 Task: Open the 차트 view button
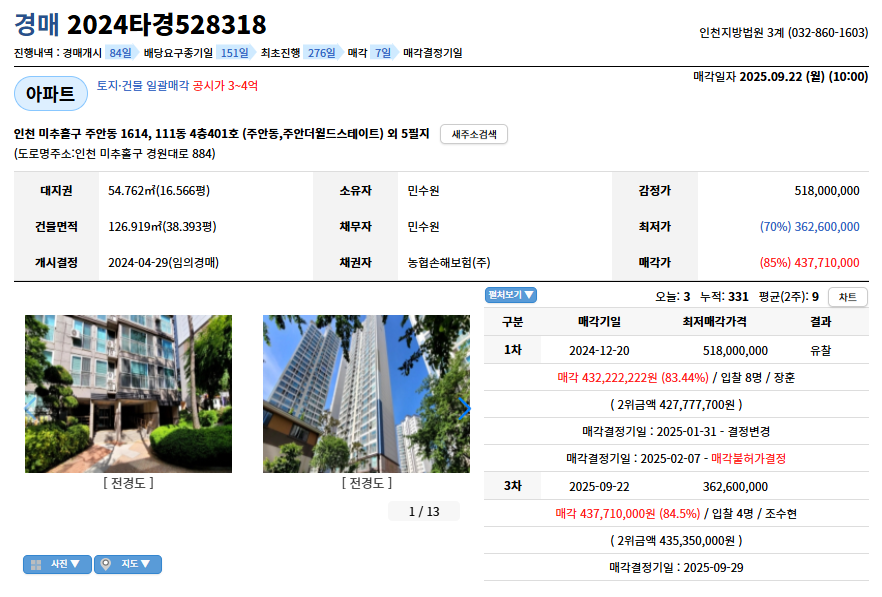(848, 297)
